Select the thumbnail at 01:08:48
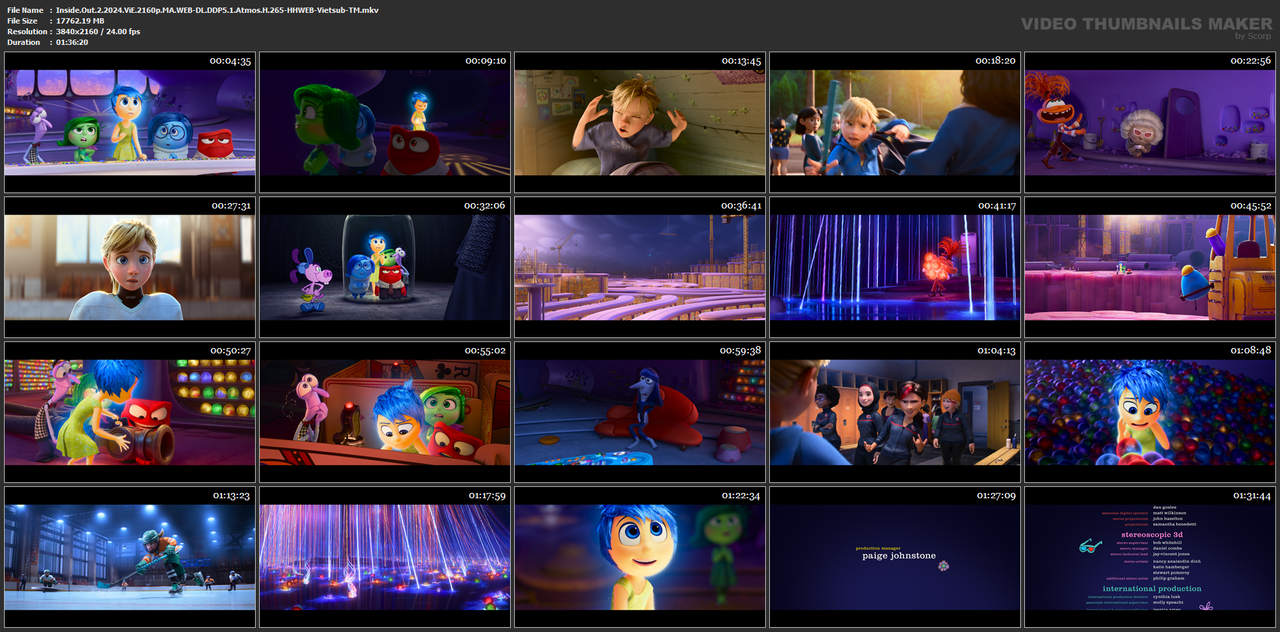Screen dimensions: 1280x632 [1150, 412]
